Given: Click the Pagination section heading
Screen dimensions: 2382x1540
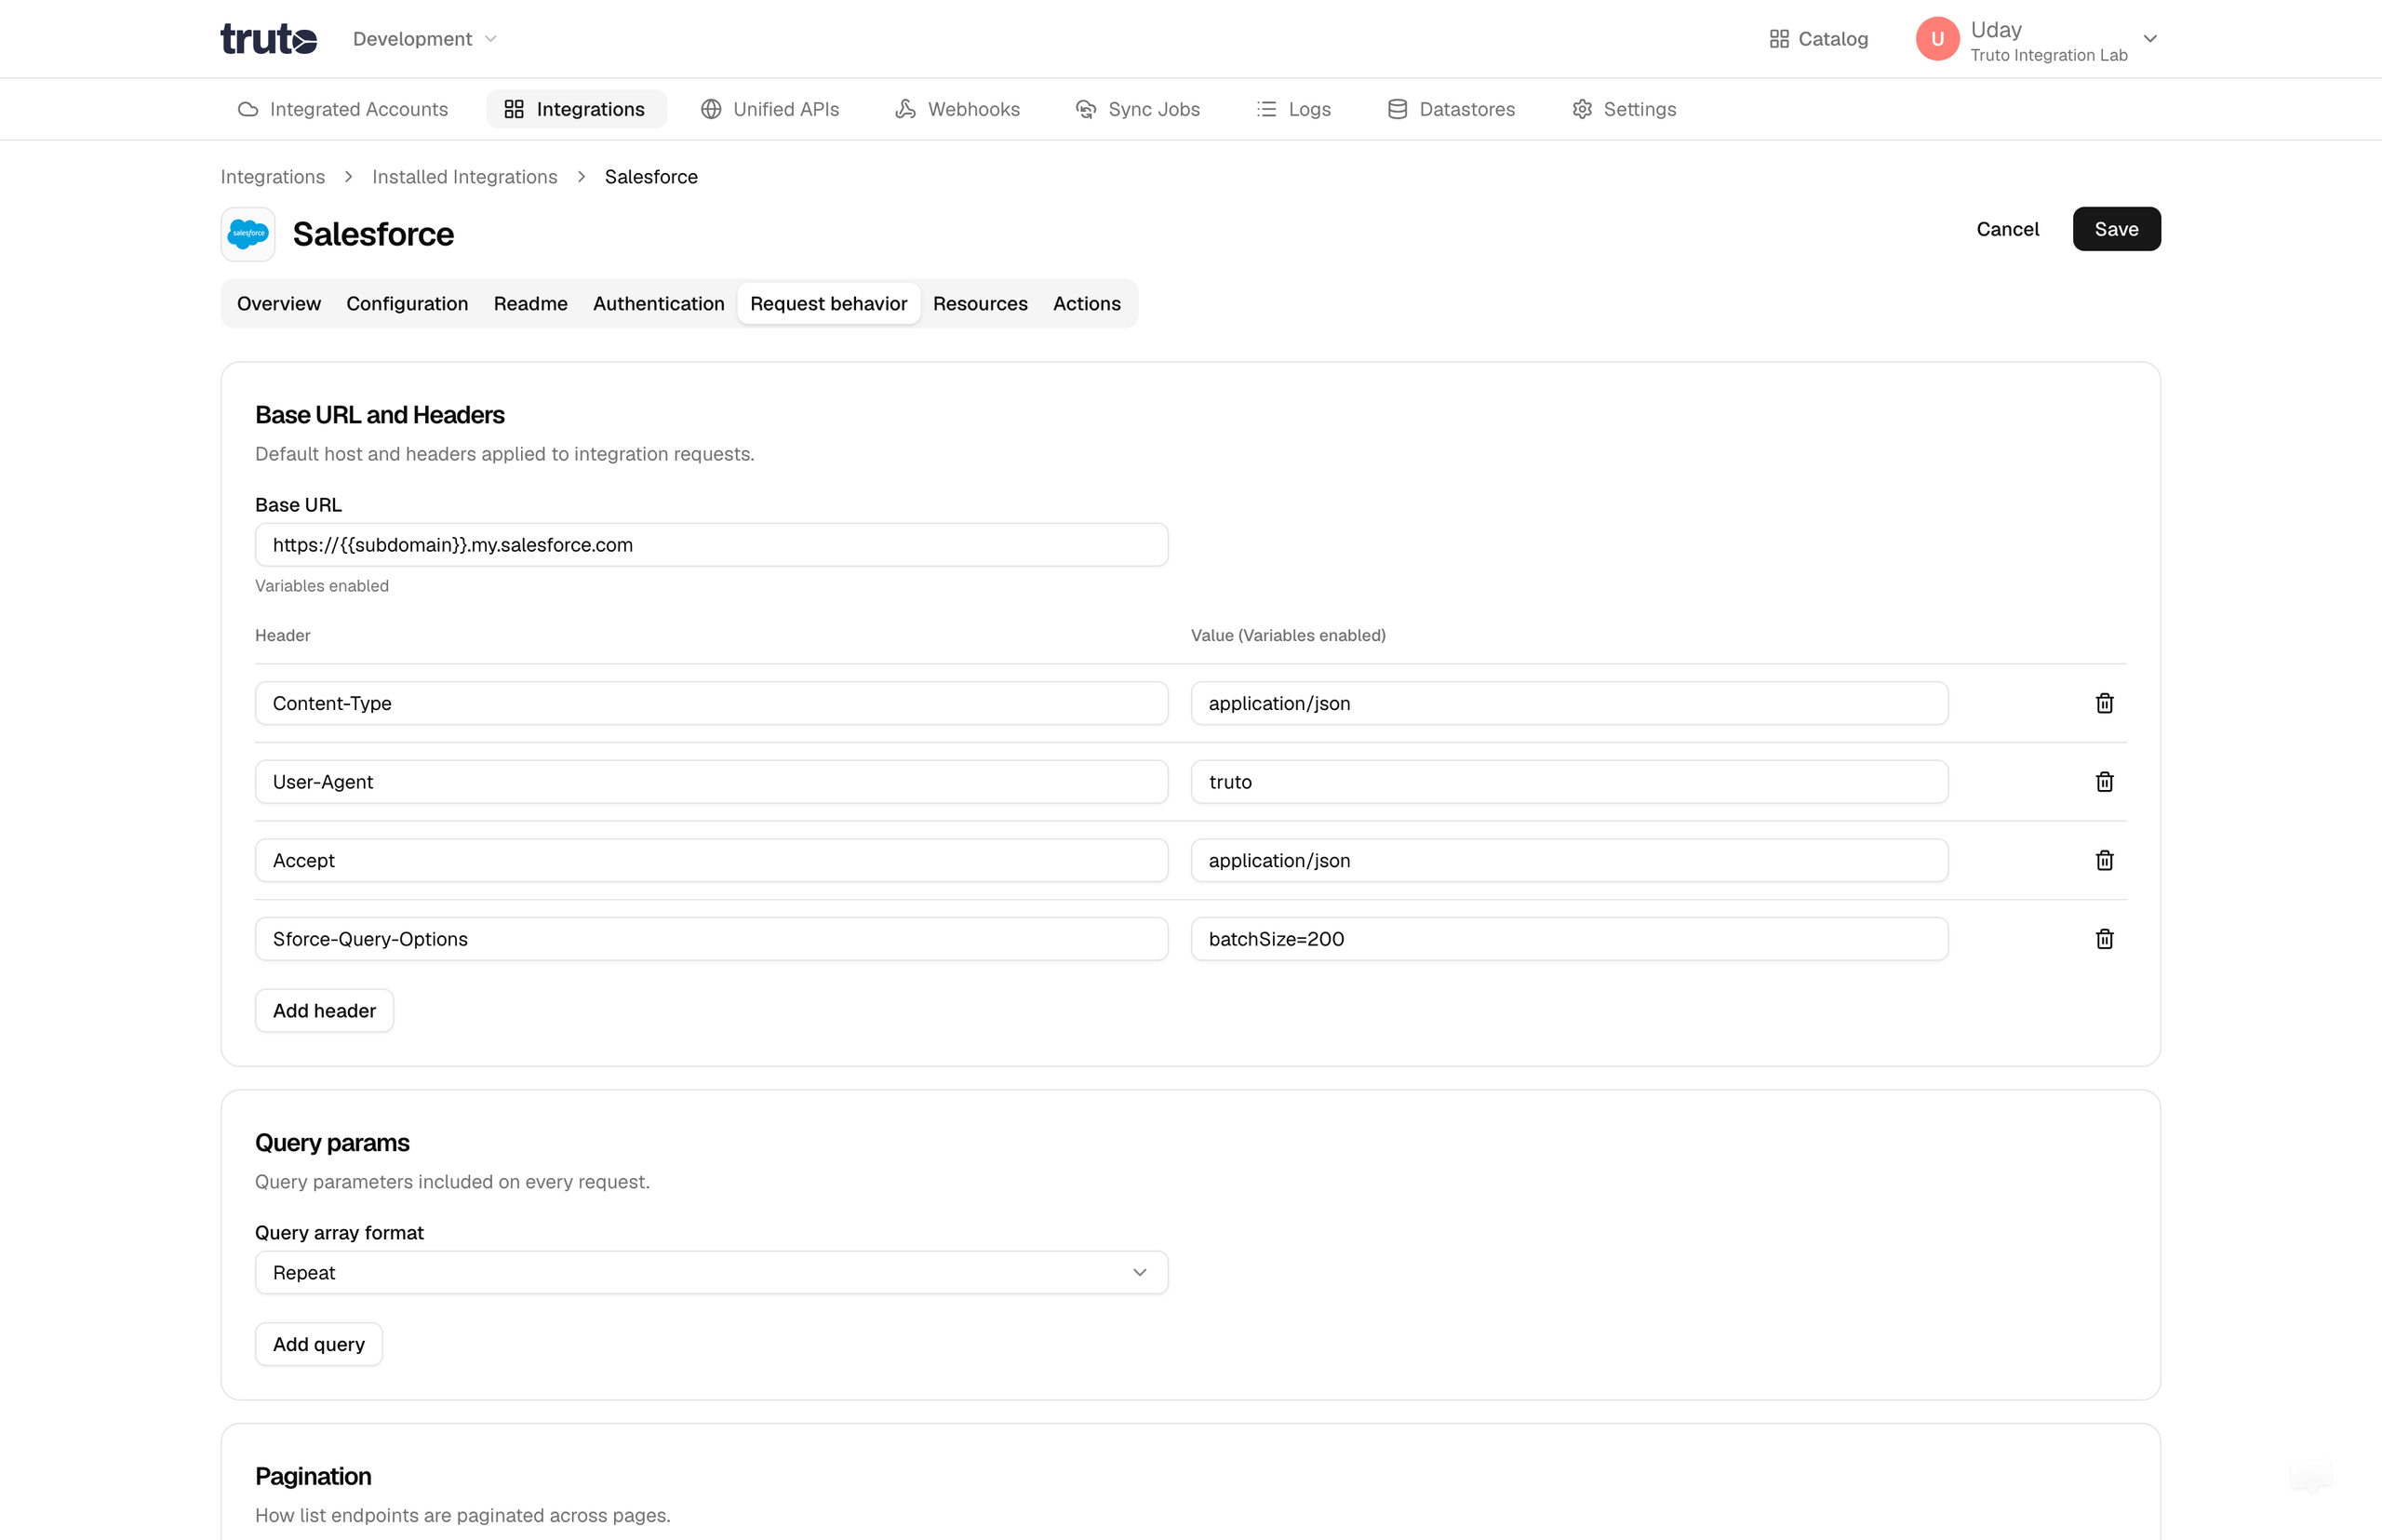Looking at the screenshot, I should tap(313, 1477).
